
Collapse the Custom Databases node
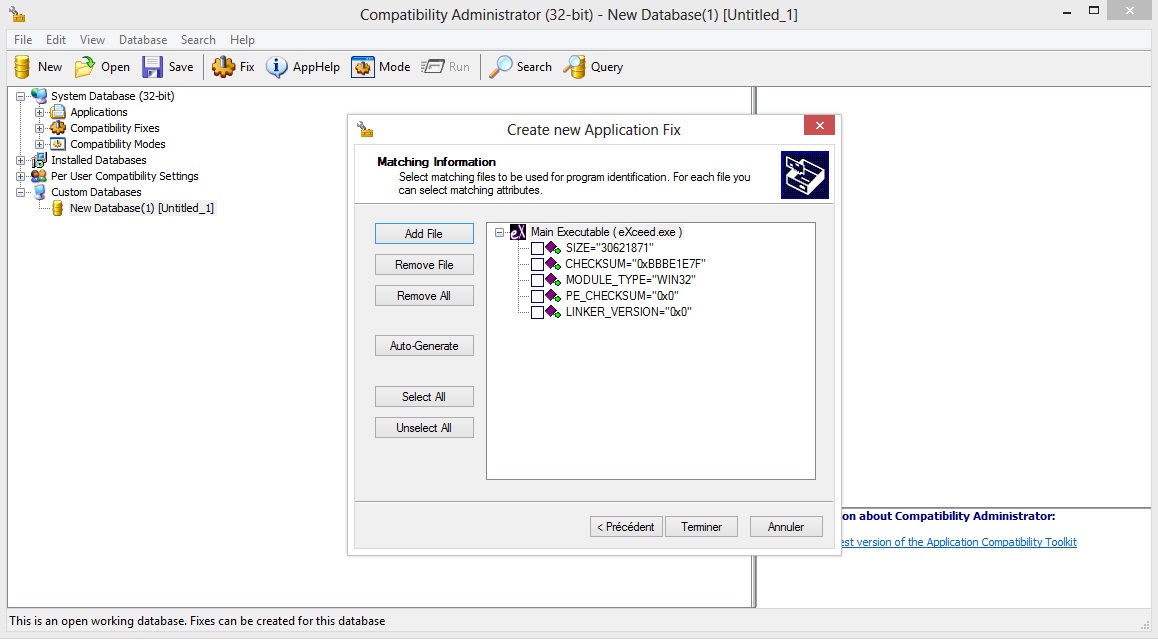21,192
